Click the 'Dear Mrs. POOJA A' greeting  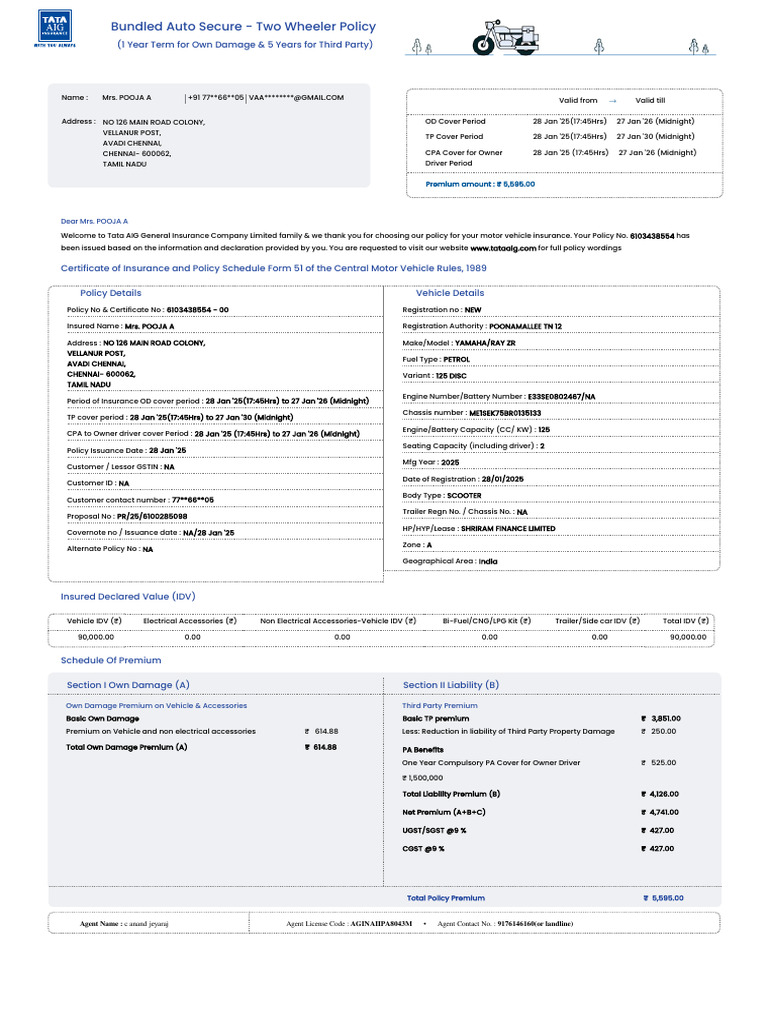[x=94, y=221]
